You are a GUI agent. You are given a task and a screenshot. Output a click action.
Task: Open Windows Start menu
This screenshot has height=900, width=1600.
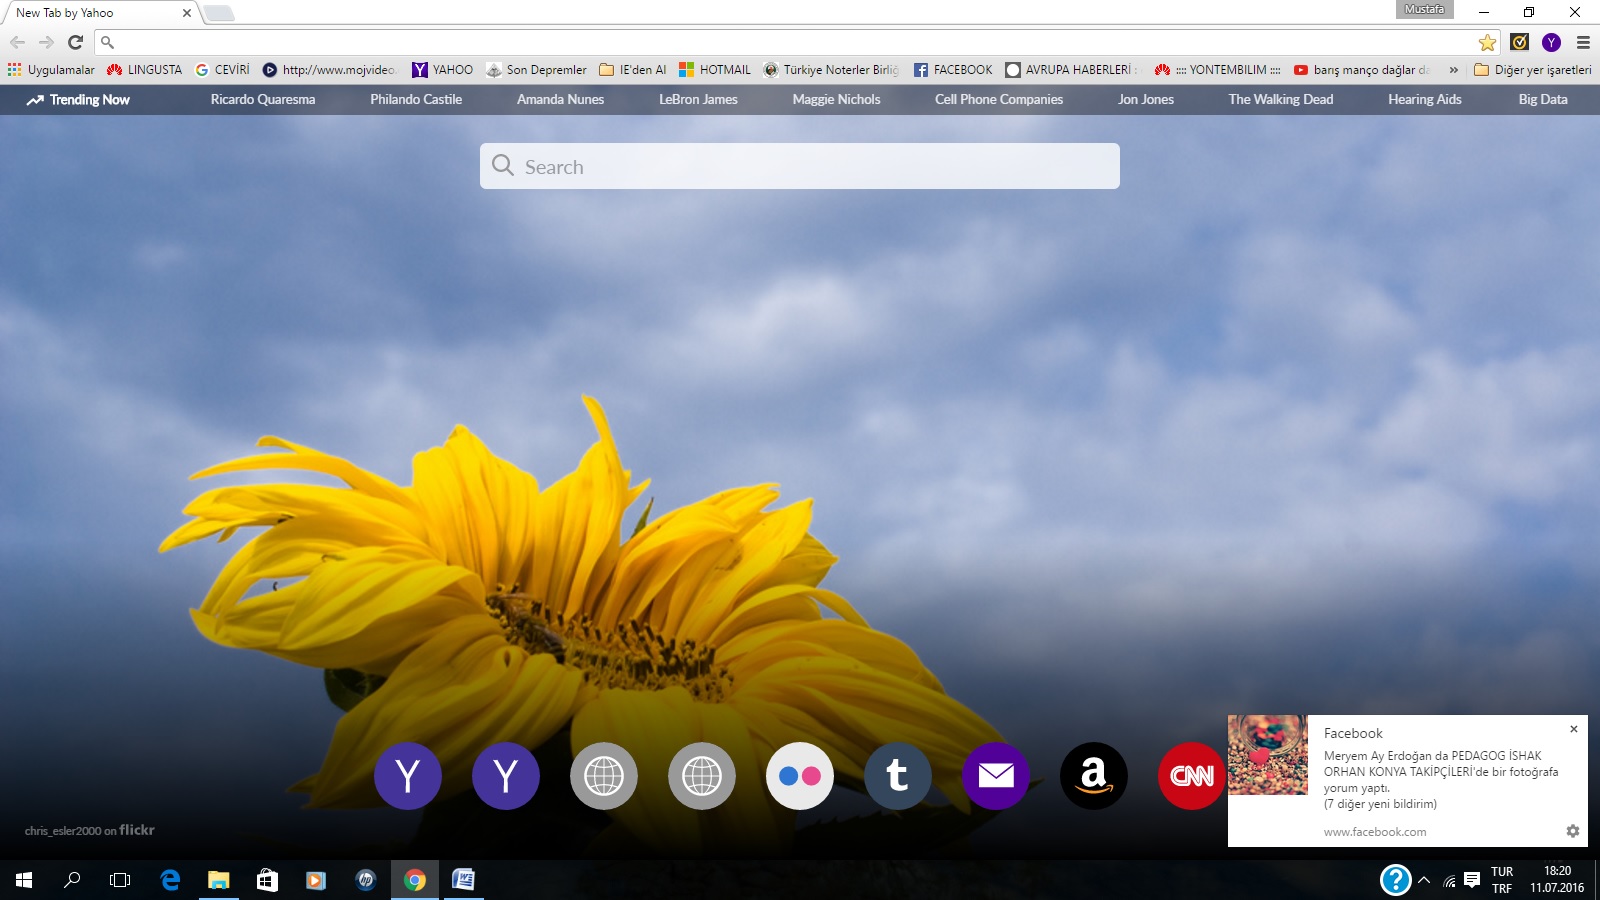pos(24,880)
